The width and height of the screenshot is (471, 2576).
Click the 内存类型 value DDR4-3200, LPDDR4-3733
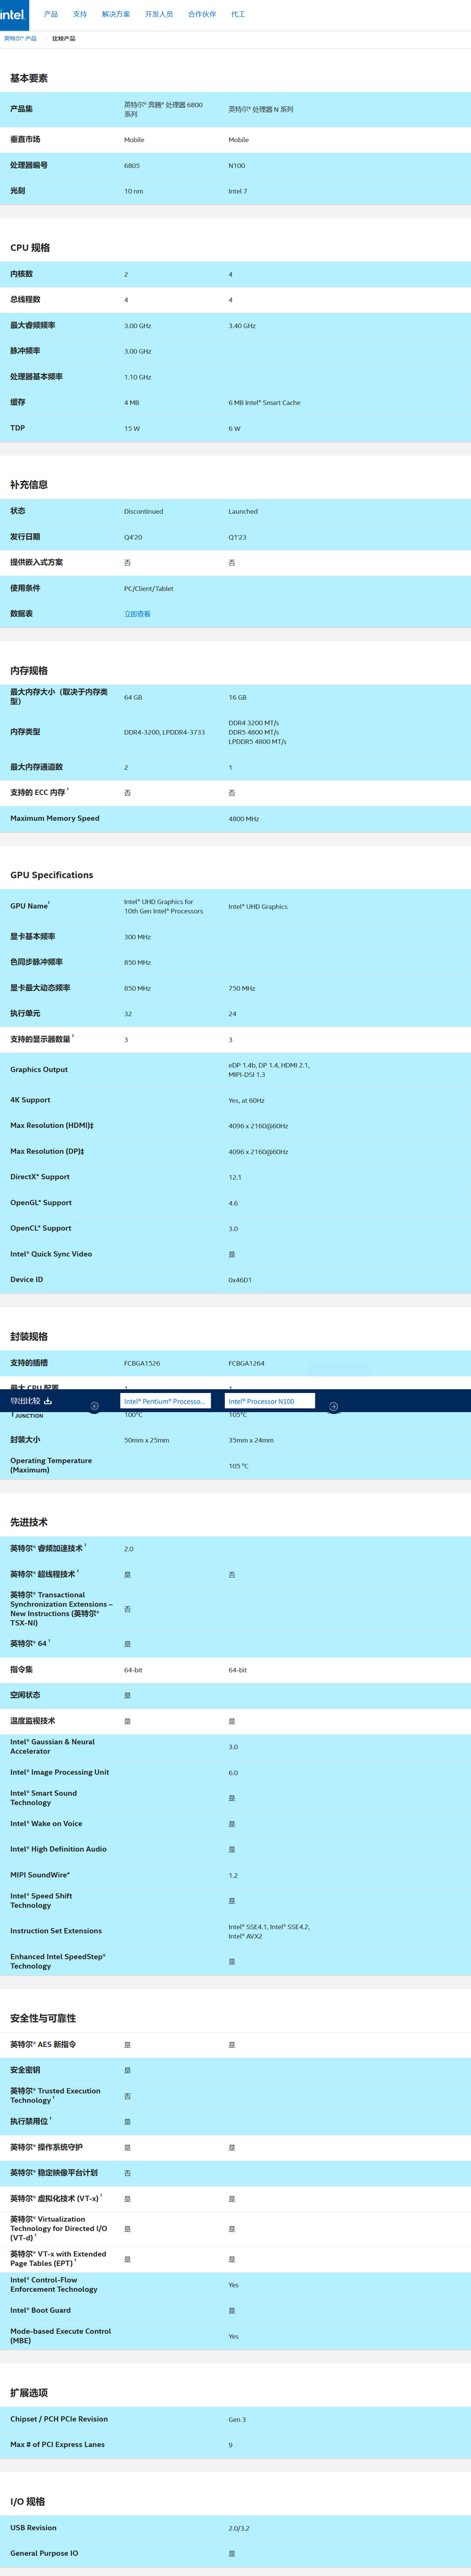click(165, 732)
